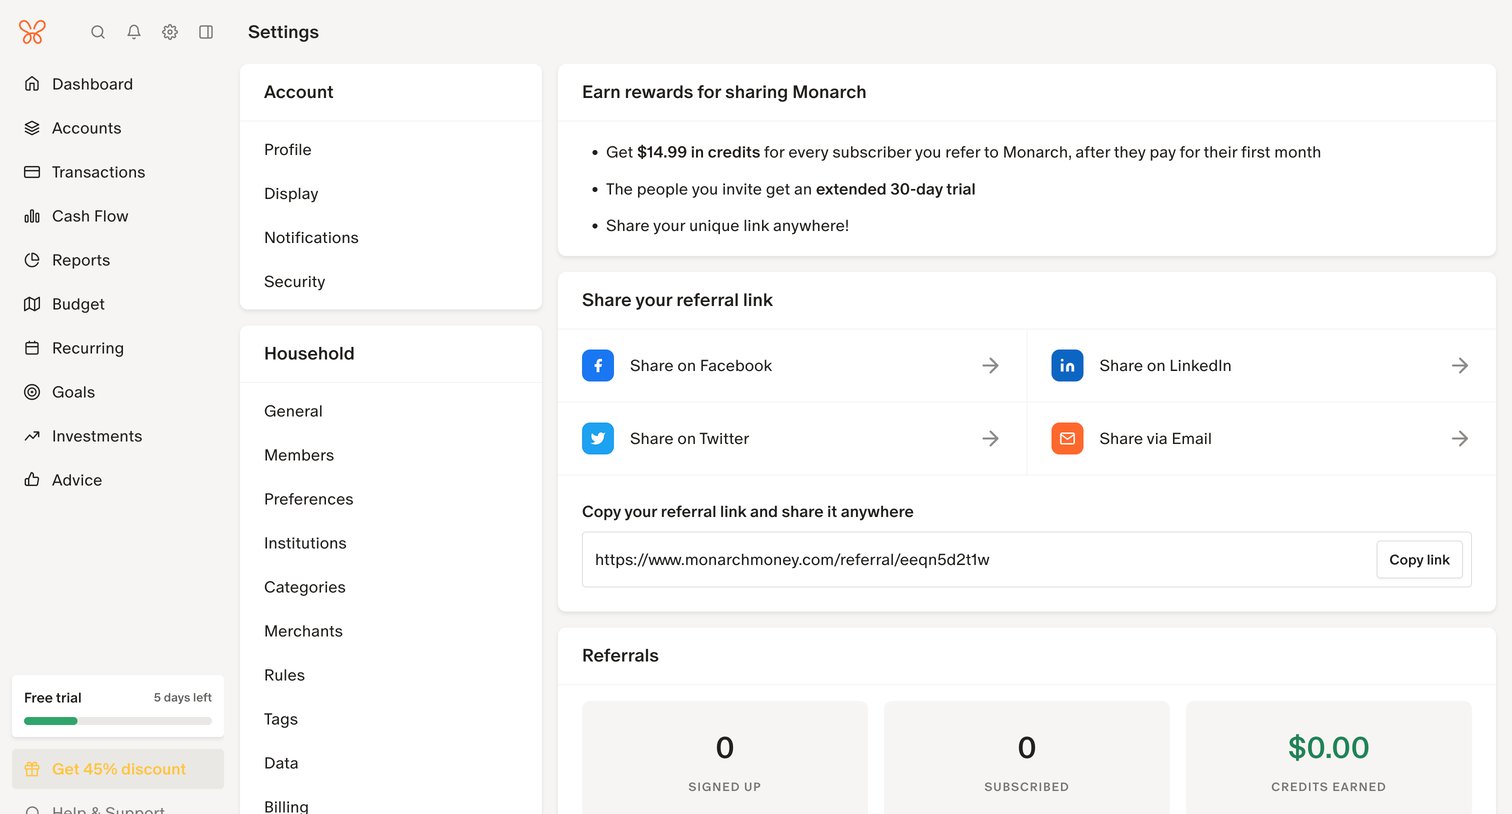Select Display settings
This screenshot has width=1512, height=814.
tap(391, 194)
